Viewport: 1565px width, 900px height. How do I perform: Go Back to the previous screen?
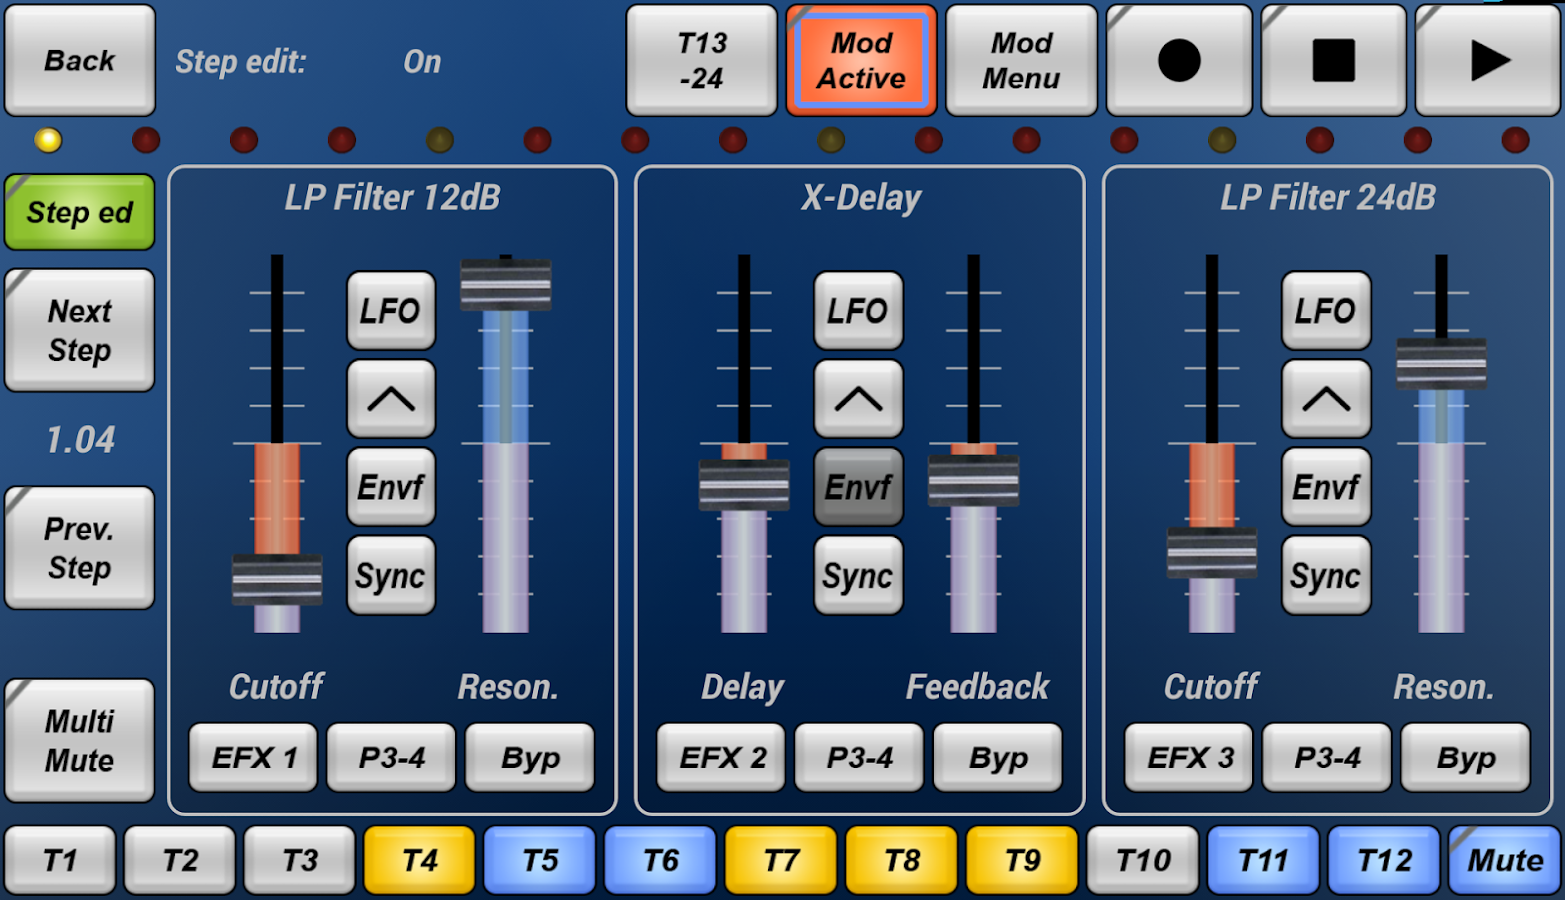pos(79,60)
